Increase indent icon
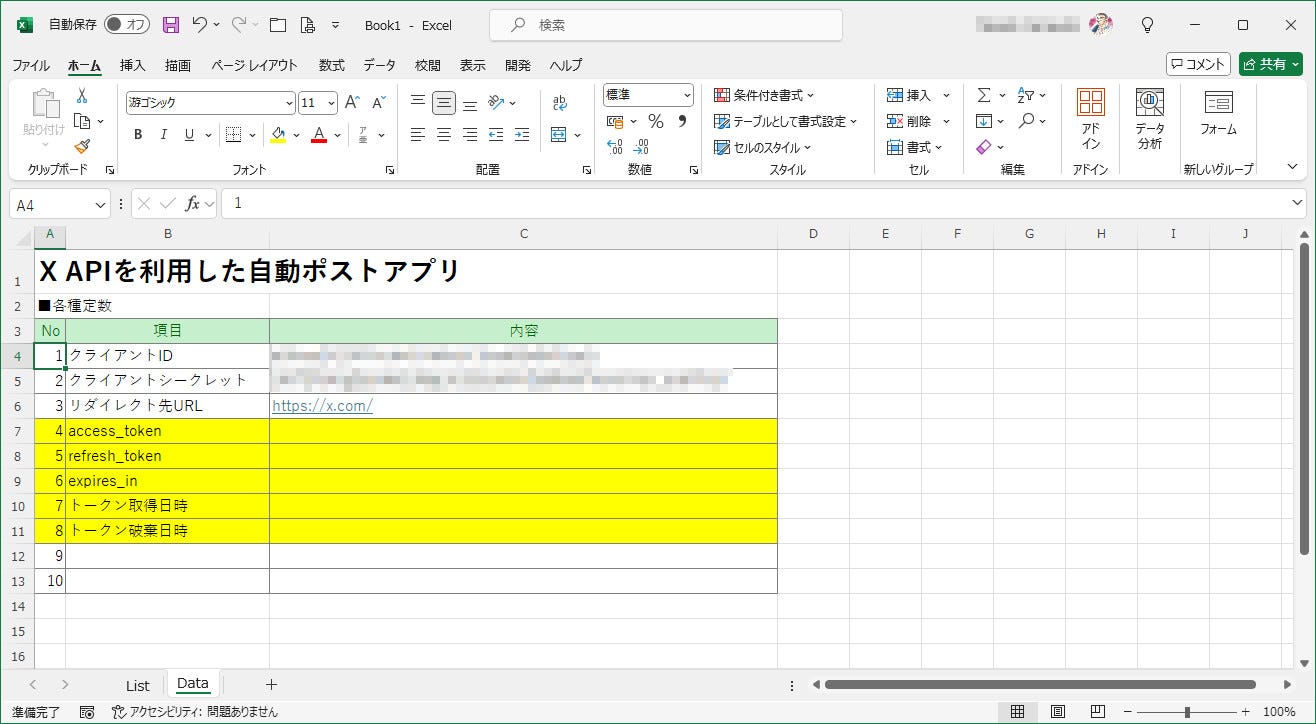The width and height of the screenshot is (1316, 724). tap(522, 135)
